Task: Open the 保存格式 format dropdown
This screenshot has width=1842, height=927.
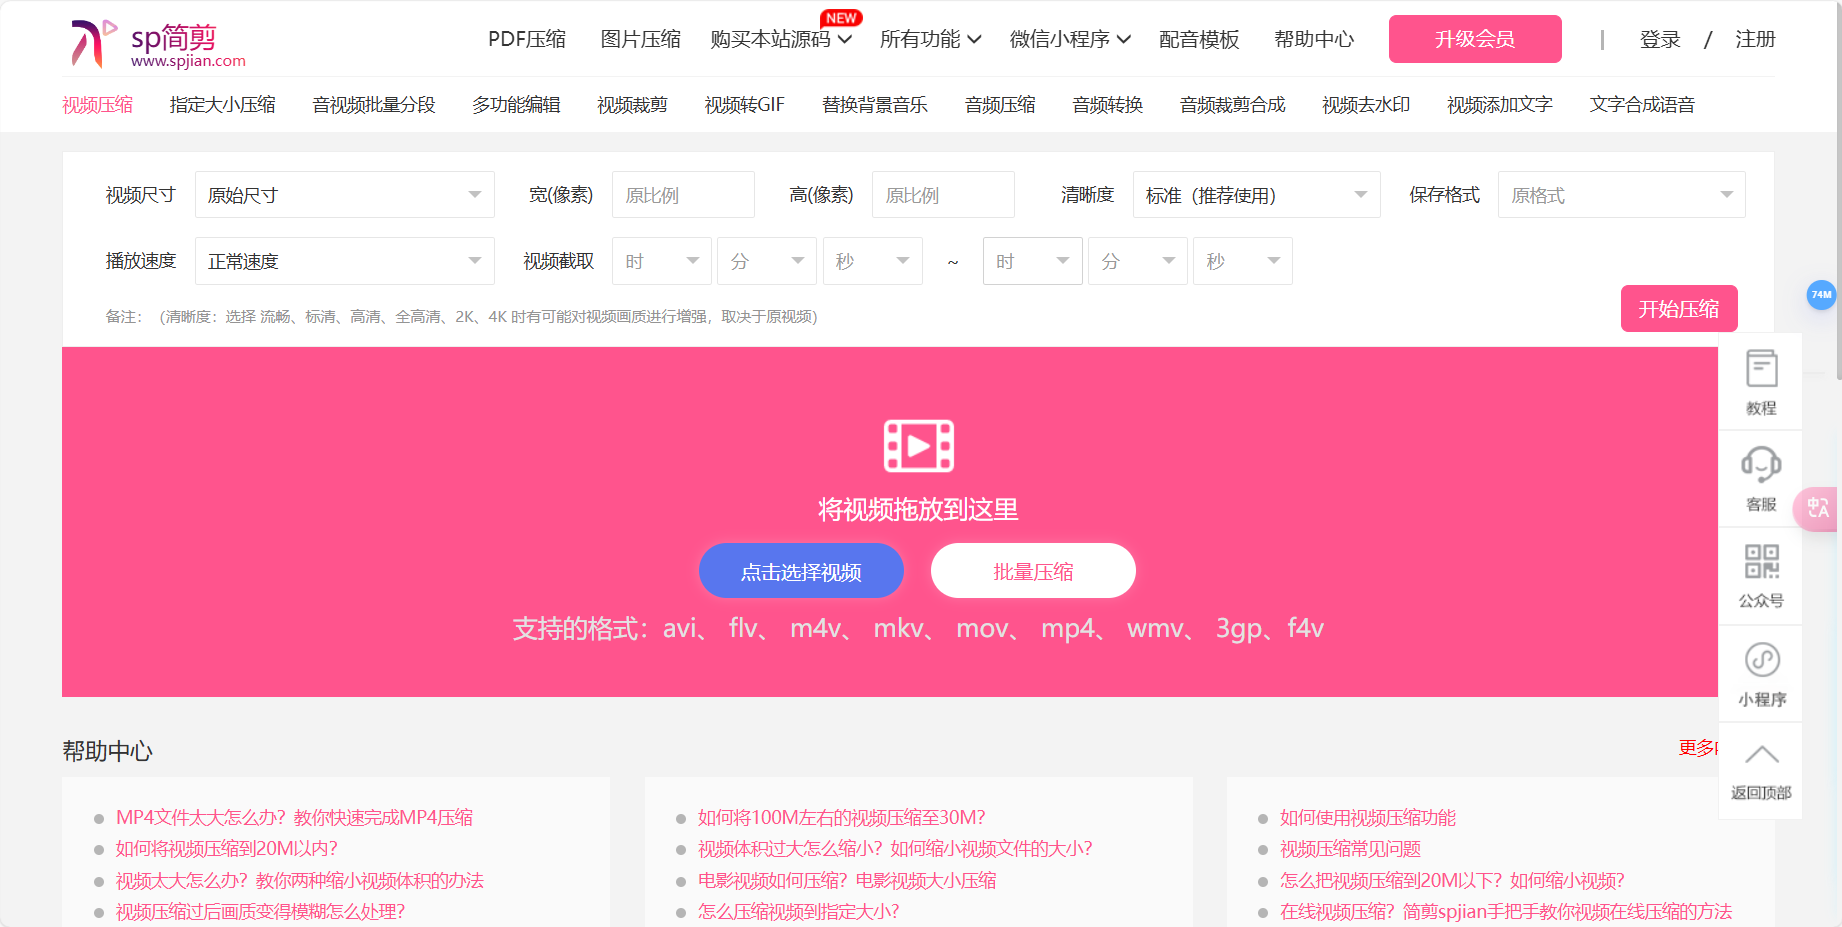Action: click(1621, 194)
